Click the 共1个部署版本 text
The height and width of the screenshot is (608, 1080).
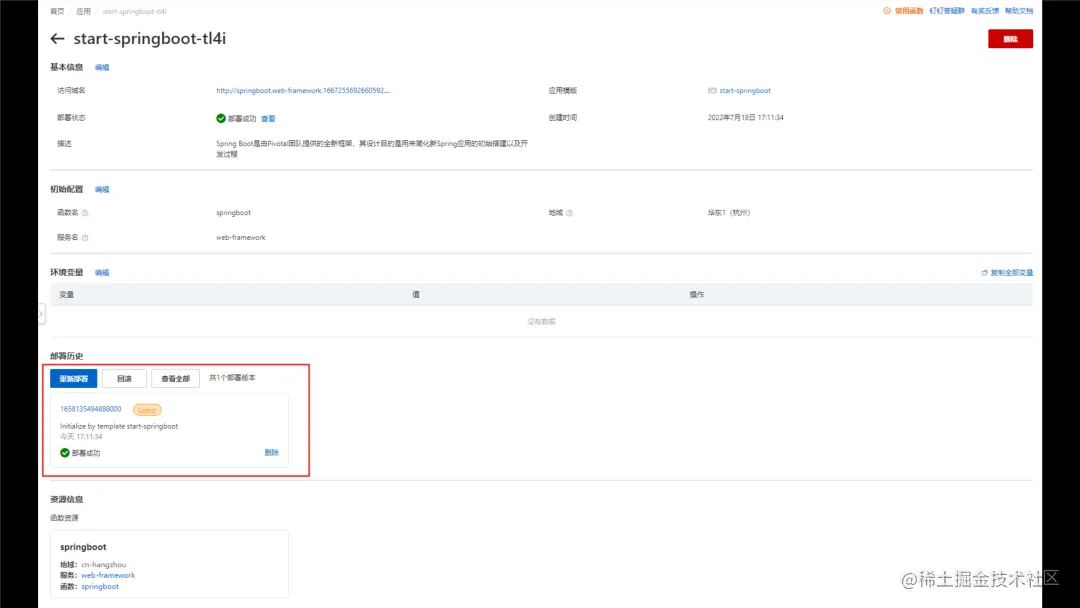[232, 378]
